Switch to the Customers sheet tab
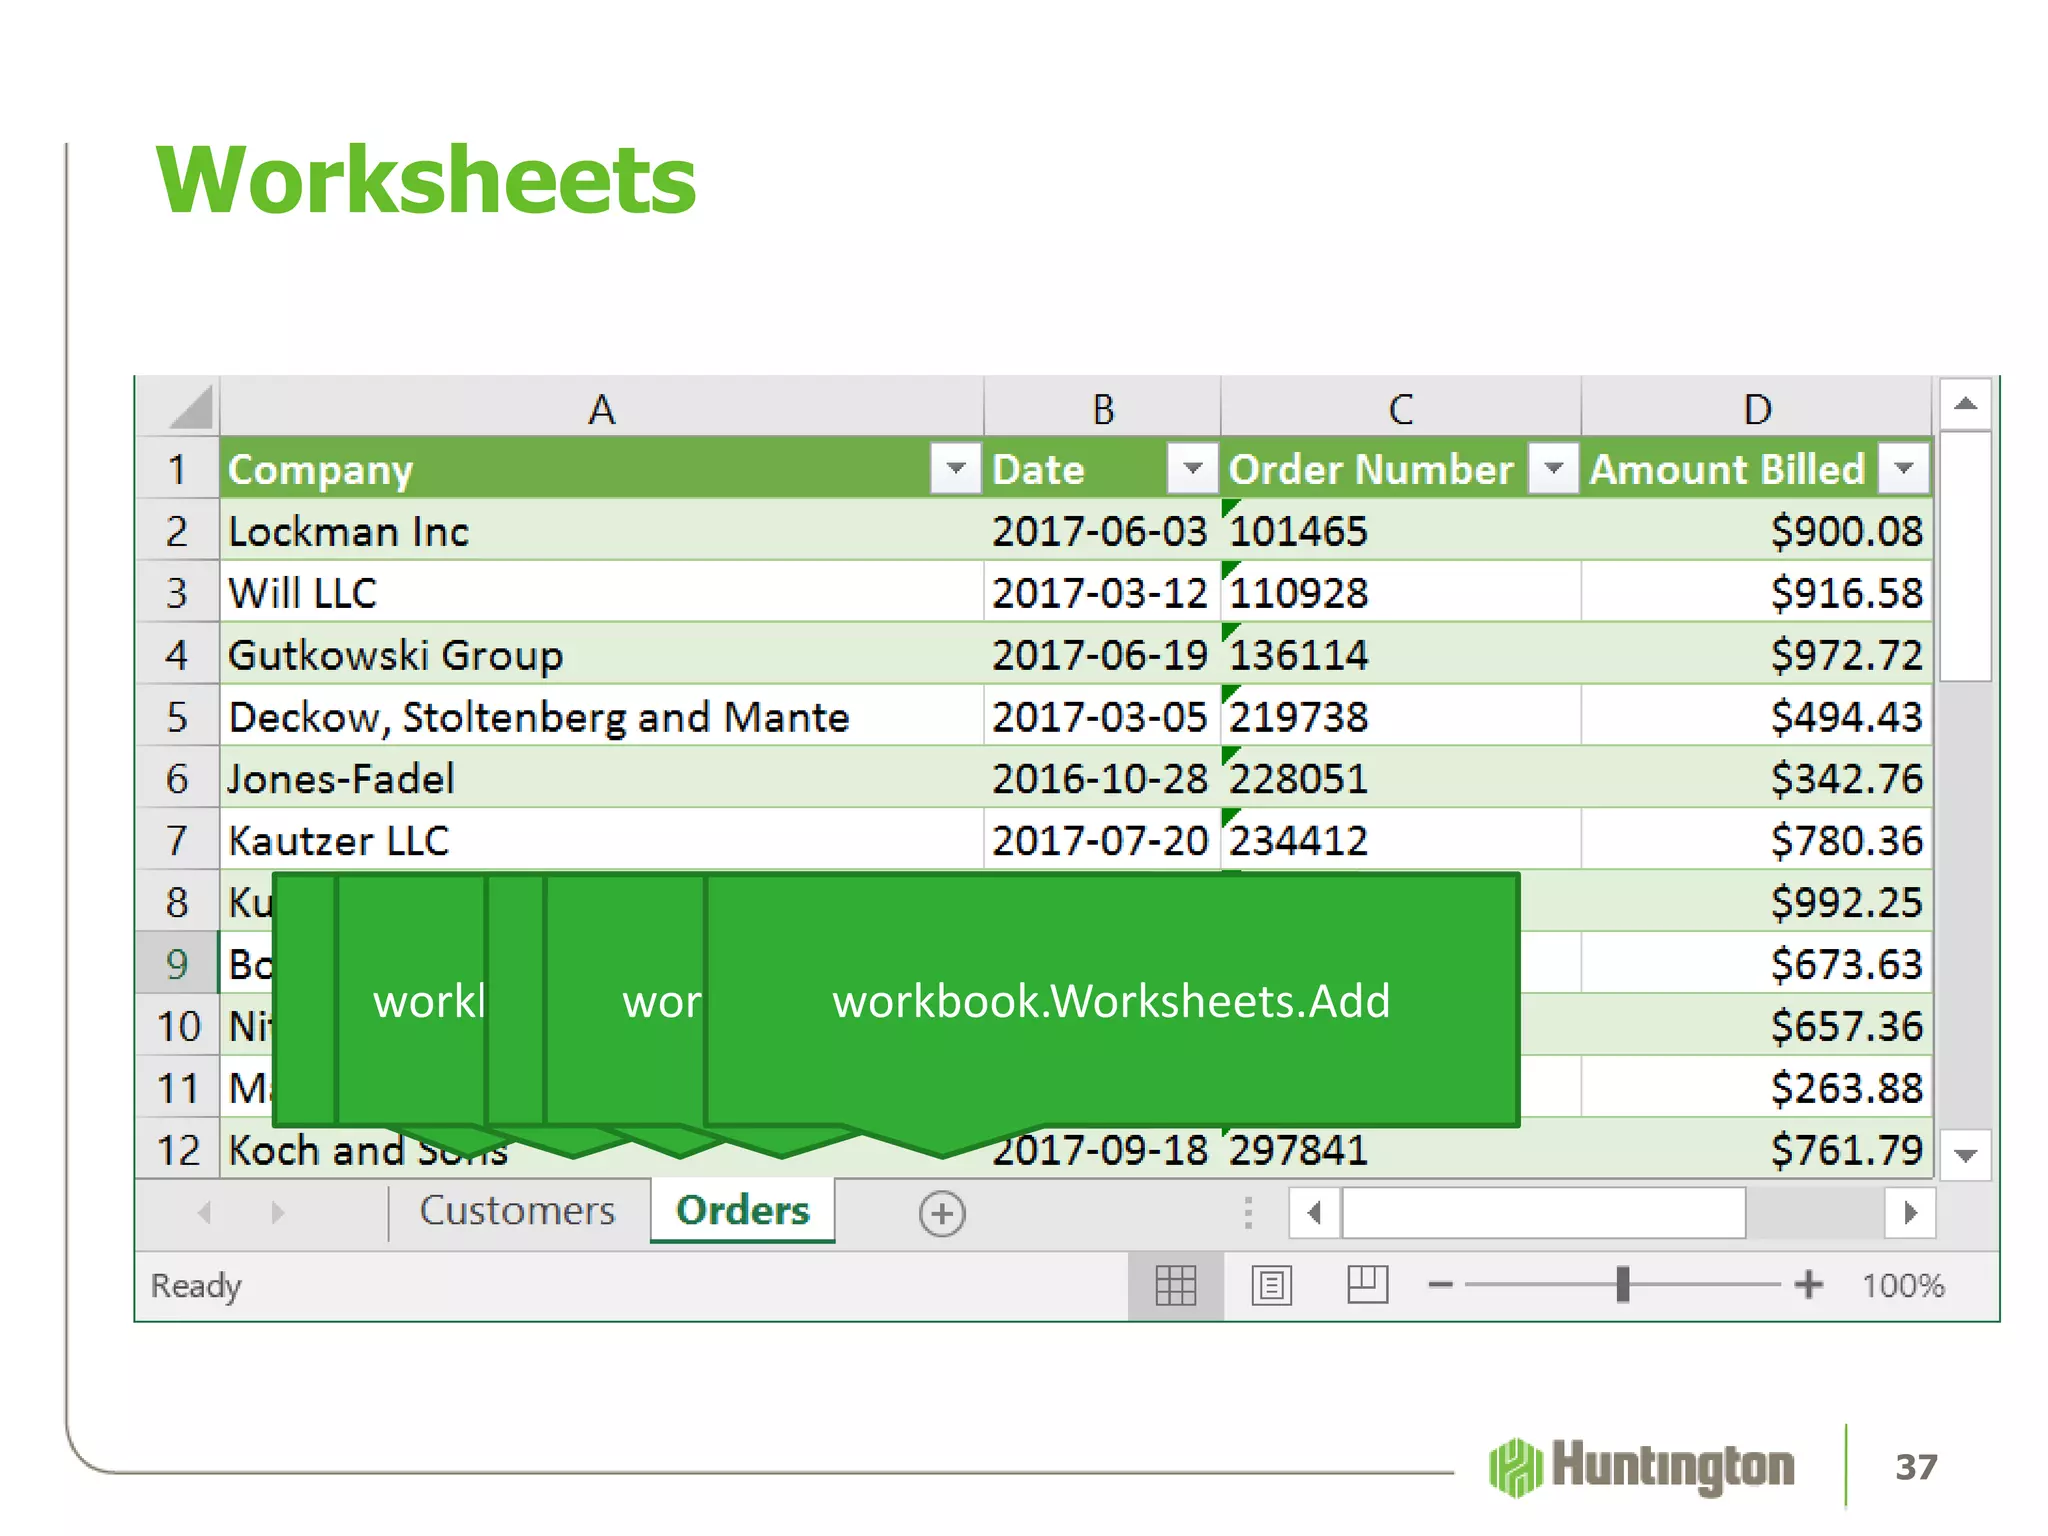 518,1211
